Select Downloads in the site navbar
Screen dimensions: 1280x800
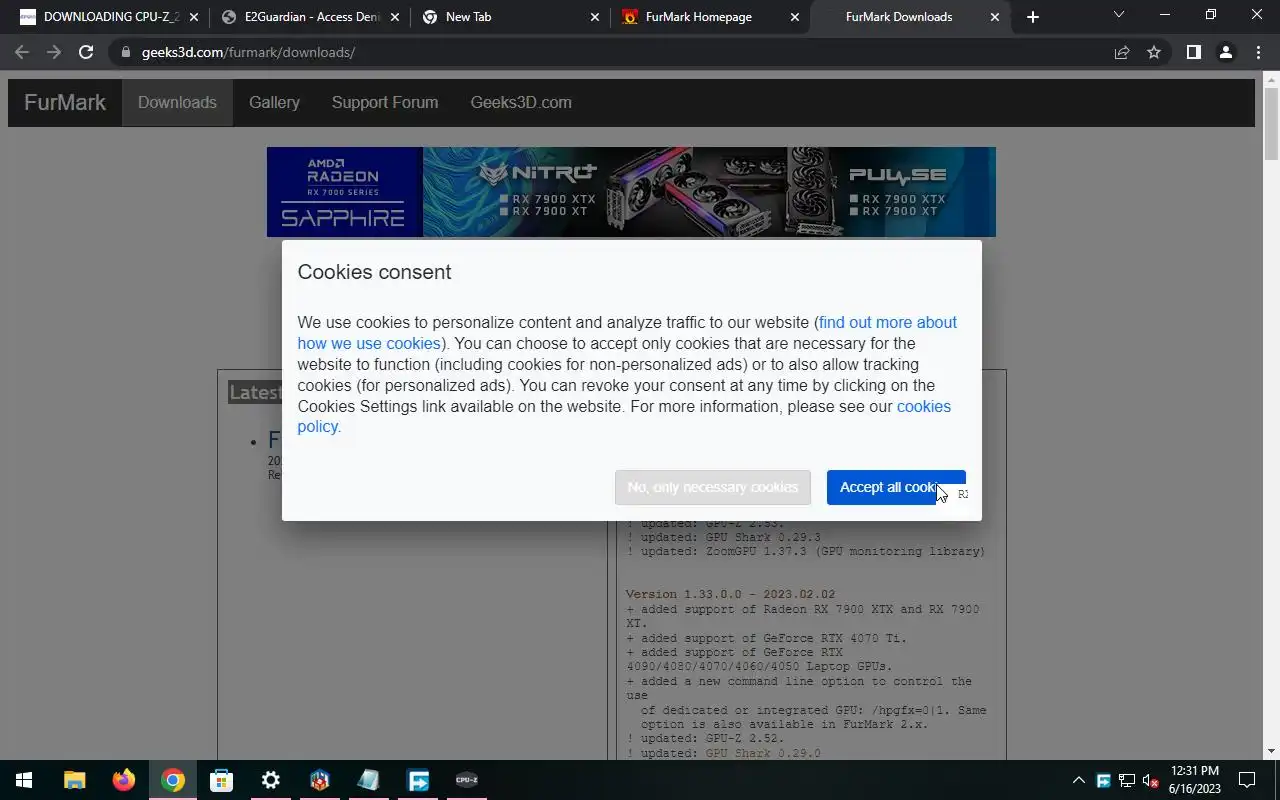tap(177, 102)
